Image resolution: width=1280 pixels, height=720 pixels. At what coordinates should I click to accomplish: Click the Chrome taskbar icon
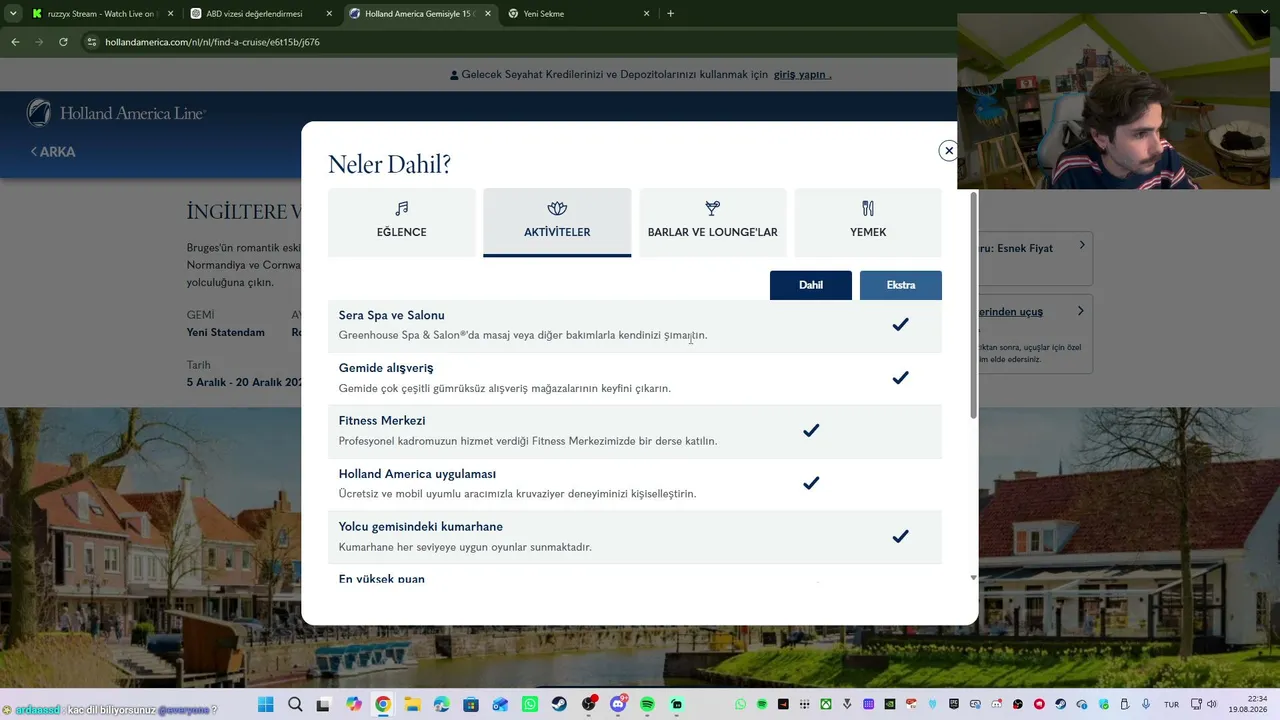(x=382, y=705)
